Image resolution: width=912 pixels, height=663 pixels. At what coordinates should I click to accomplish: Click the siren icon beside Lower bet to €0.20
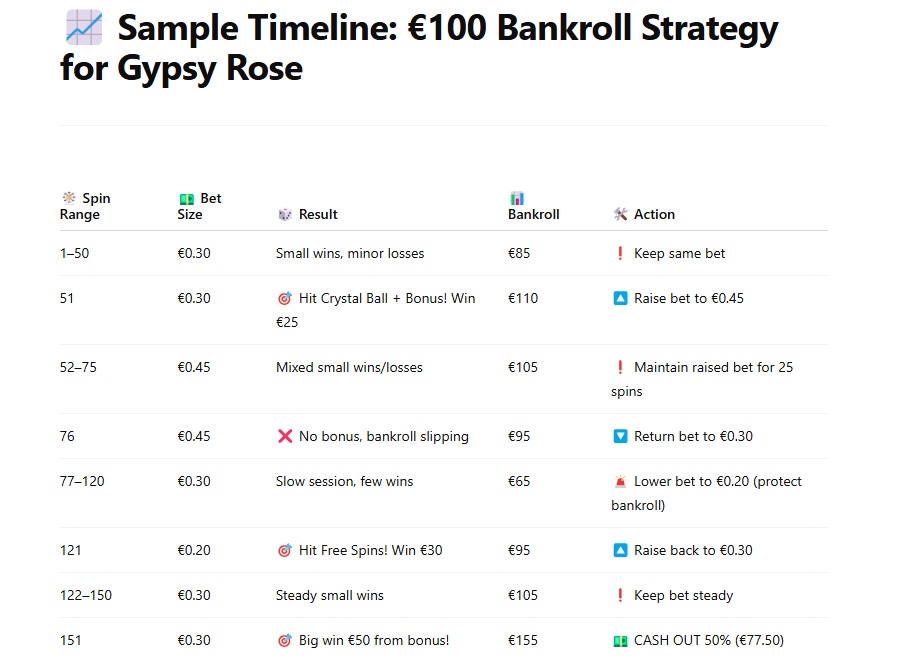click(x=620, y=482)
